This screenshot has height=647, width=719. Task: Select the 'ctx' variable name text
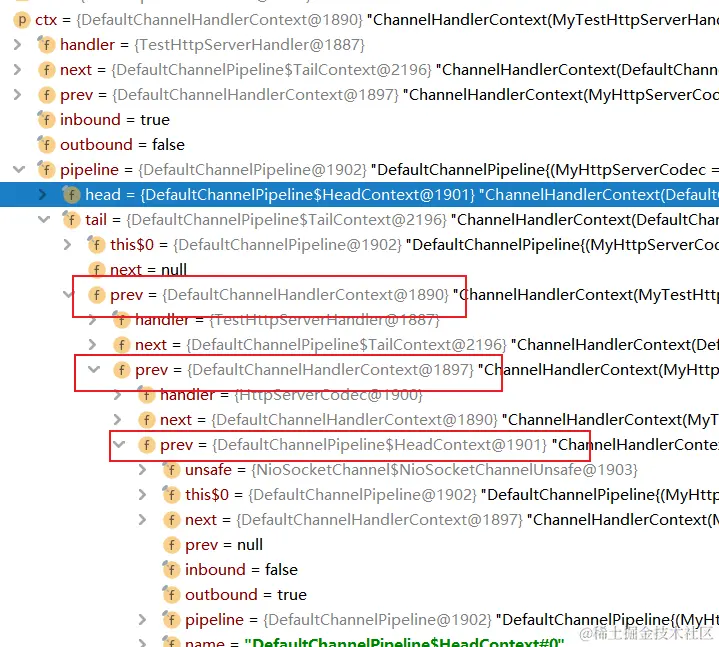point(46,20)
